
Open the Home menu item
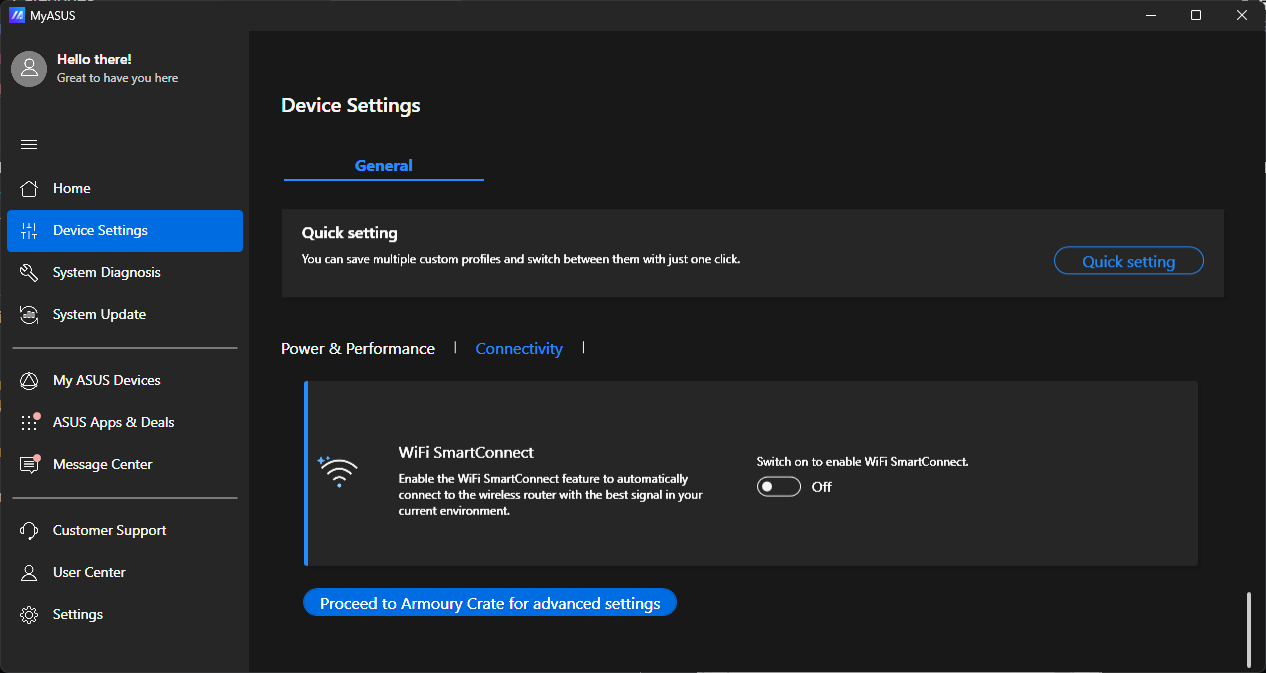pyautogui.click(x=125, y=188)
